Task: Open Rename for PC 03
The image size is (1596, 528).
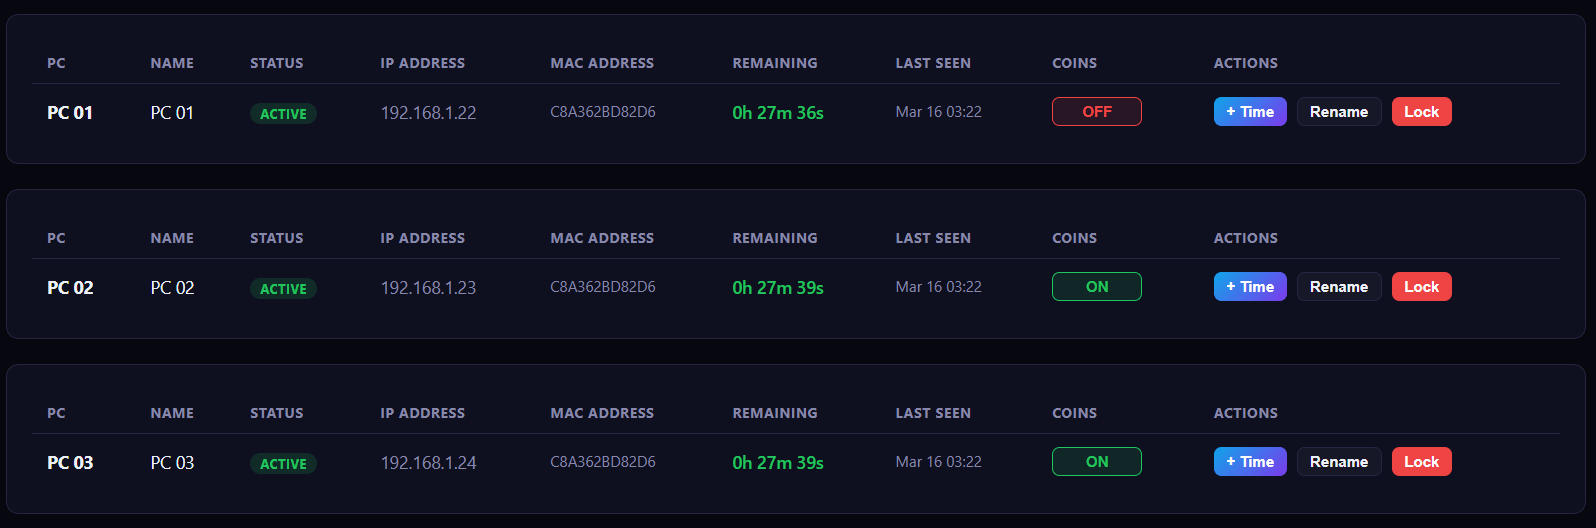Action: click(1338, 462)
